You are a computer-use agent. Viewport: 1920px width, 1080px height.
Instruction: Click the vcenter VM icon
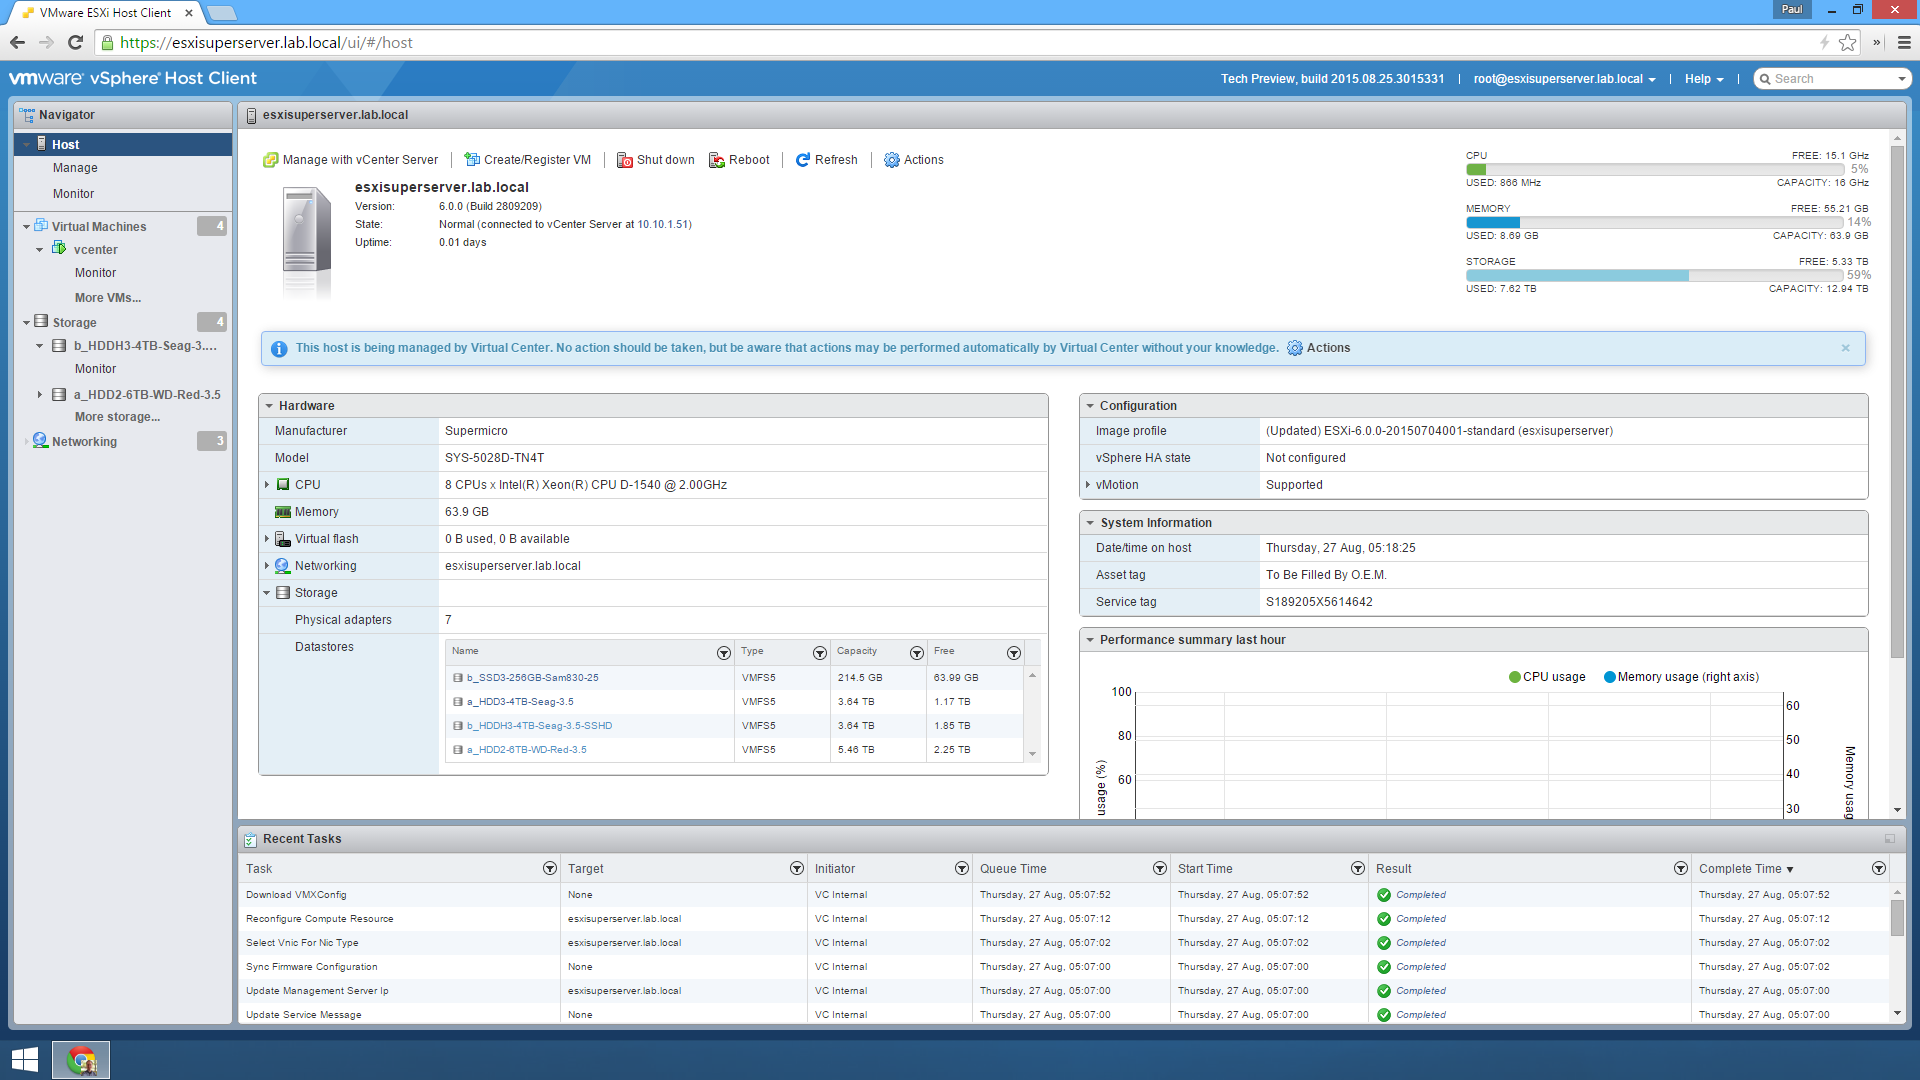(59, 249)
